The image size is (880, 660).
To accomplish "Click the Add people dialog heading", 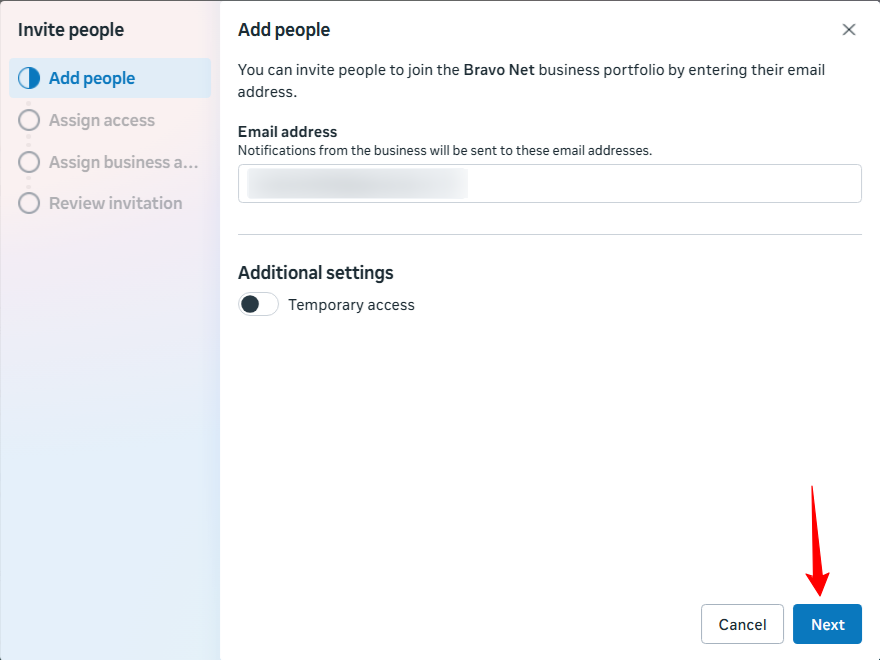I will [x=284, y=30].
